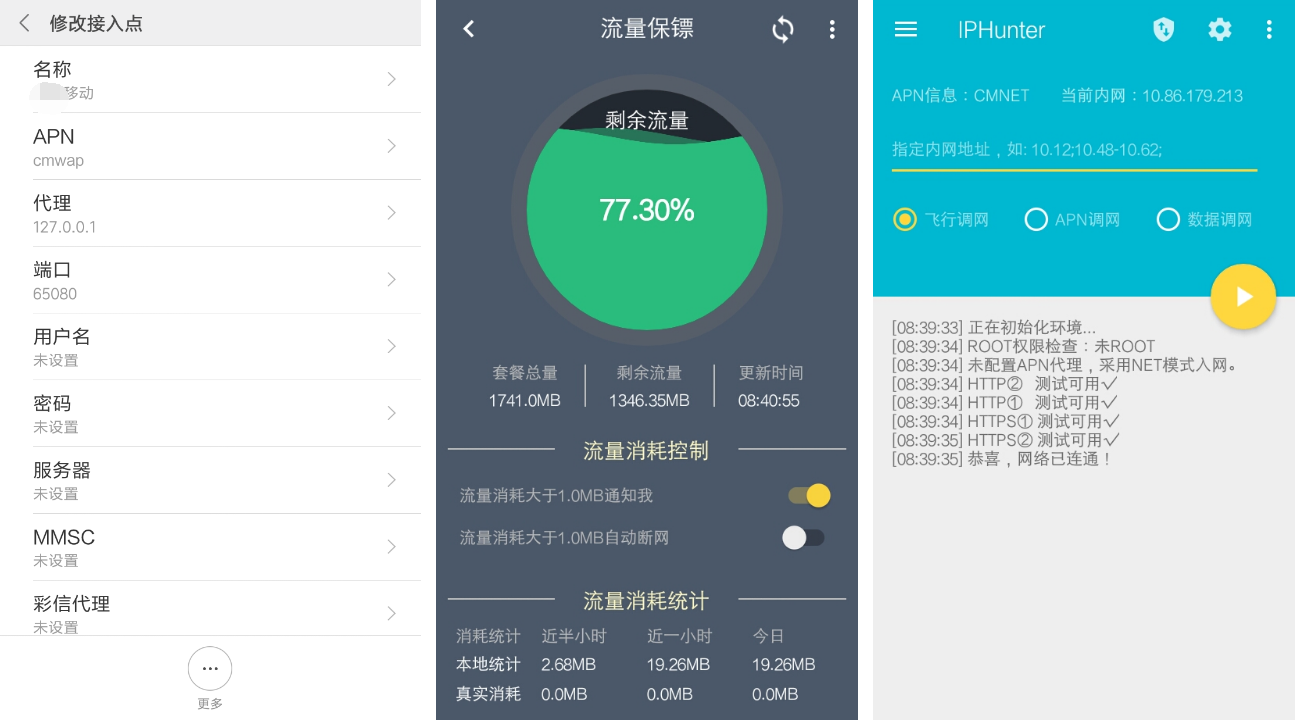This screenshot has width=1295, height=720.
Task: Tap the 近半小时 column header
Action: tap(574, 636)
